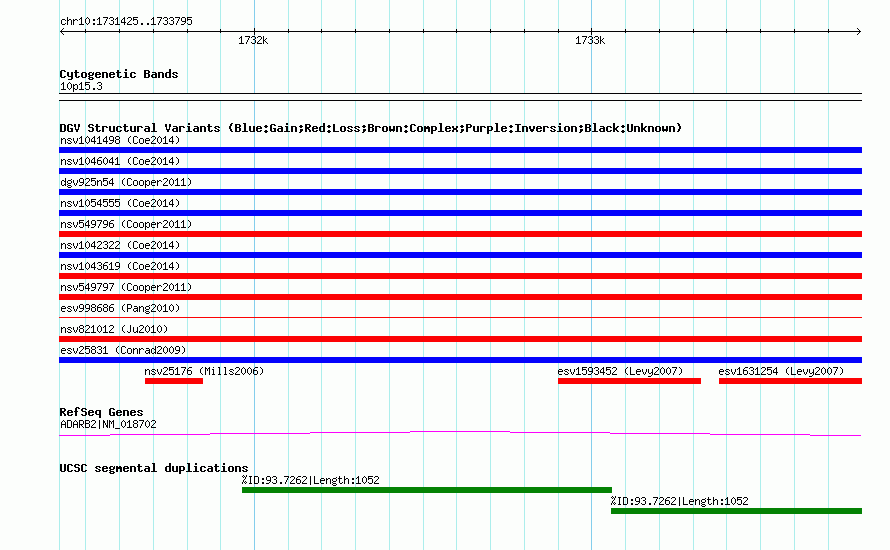Click the UCSC segmental duplications track title
This screenshot has width=890, height=550.
[x=154, y=468]
